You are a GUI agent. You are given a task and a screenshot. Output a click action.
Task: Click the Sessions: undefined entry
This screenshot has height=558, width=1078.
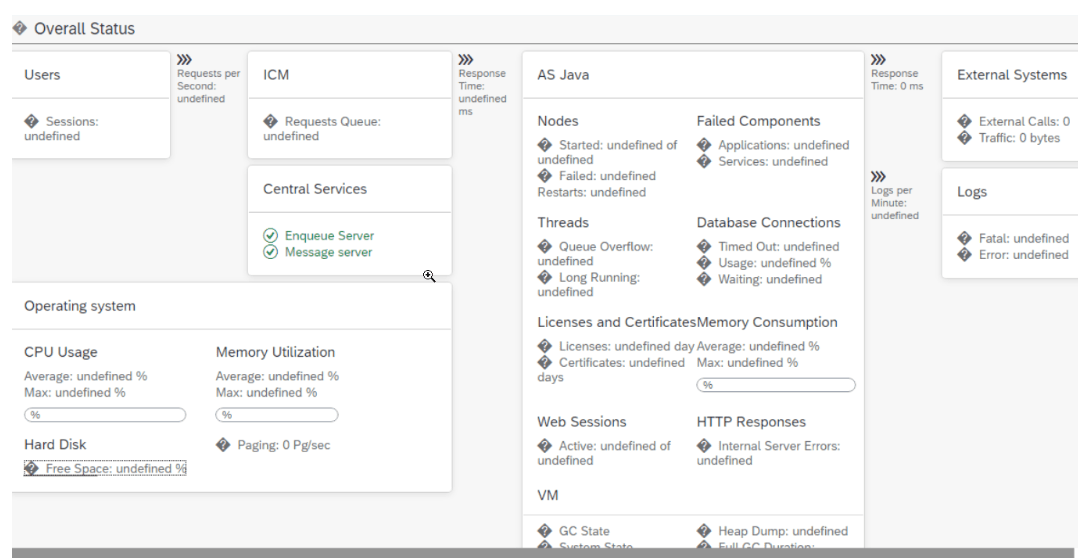coord(62,129)
